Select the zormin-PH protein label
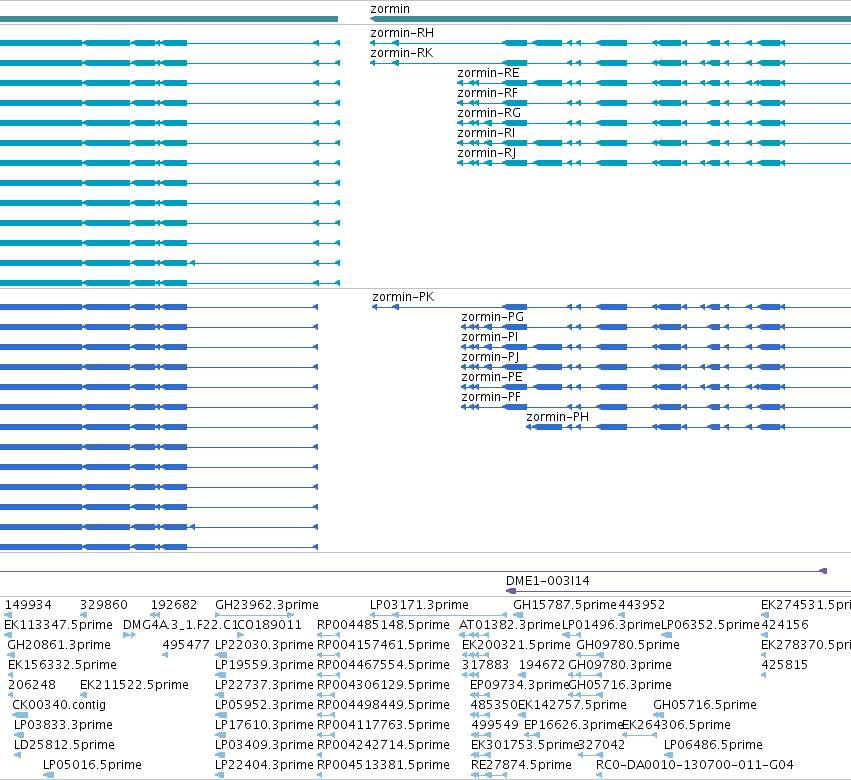 pos(557,417)
